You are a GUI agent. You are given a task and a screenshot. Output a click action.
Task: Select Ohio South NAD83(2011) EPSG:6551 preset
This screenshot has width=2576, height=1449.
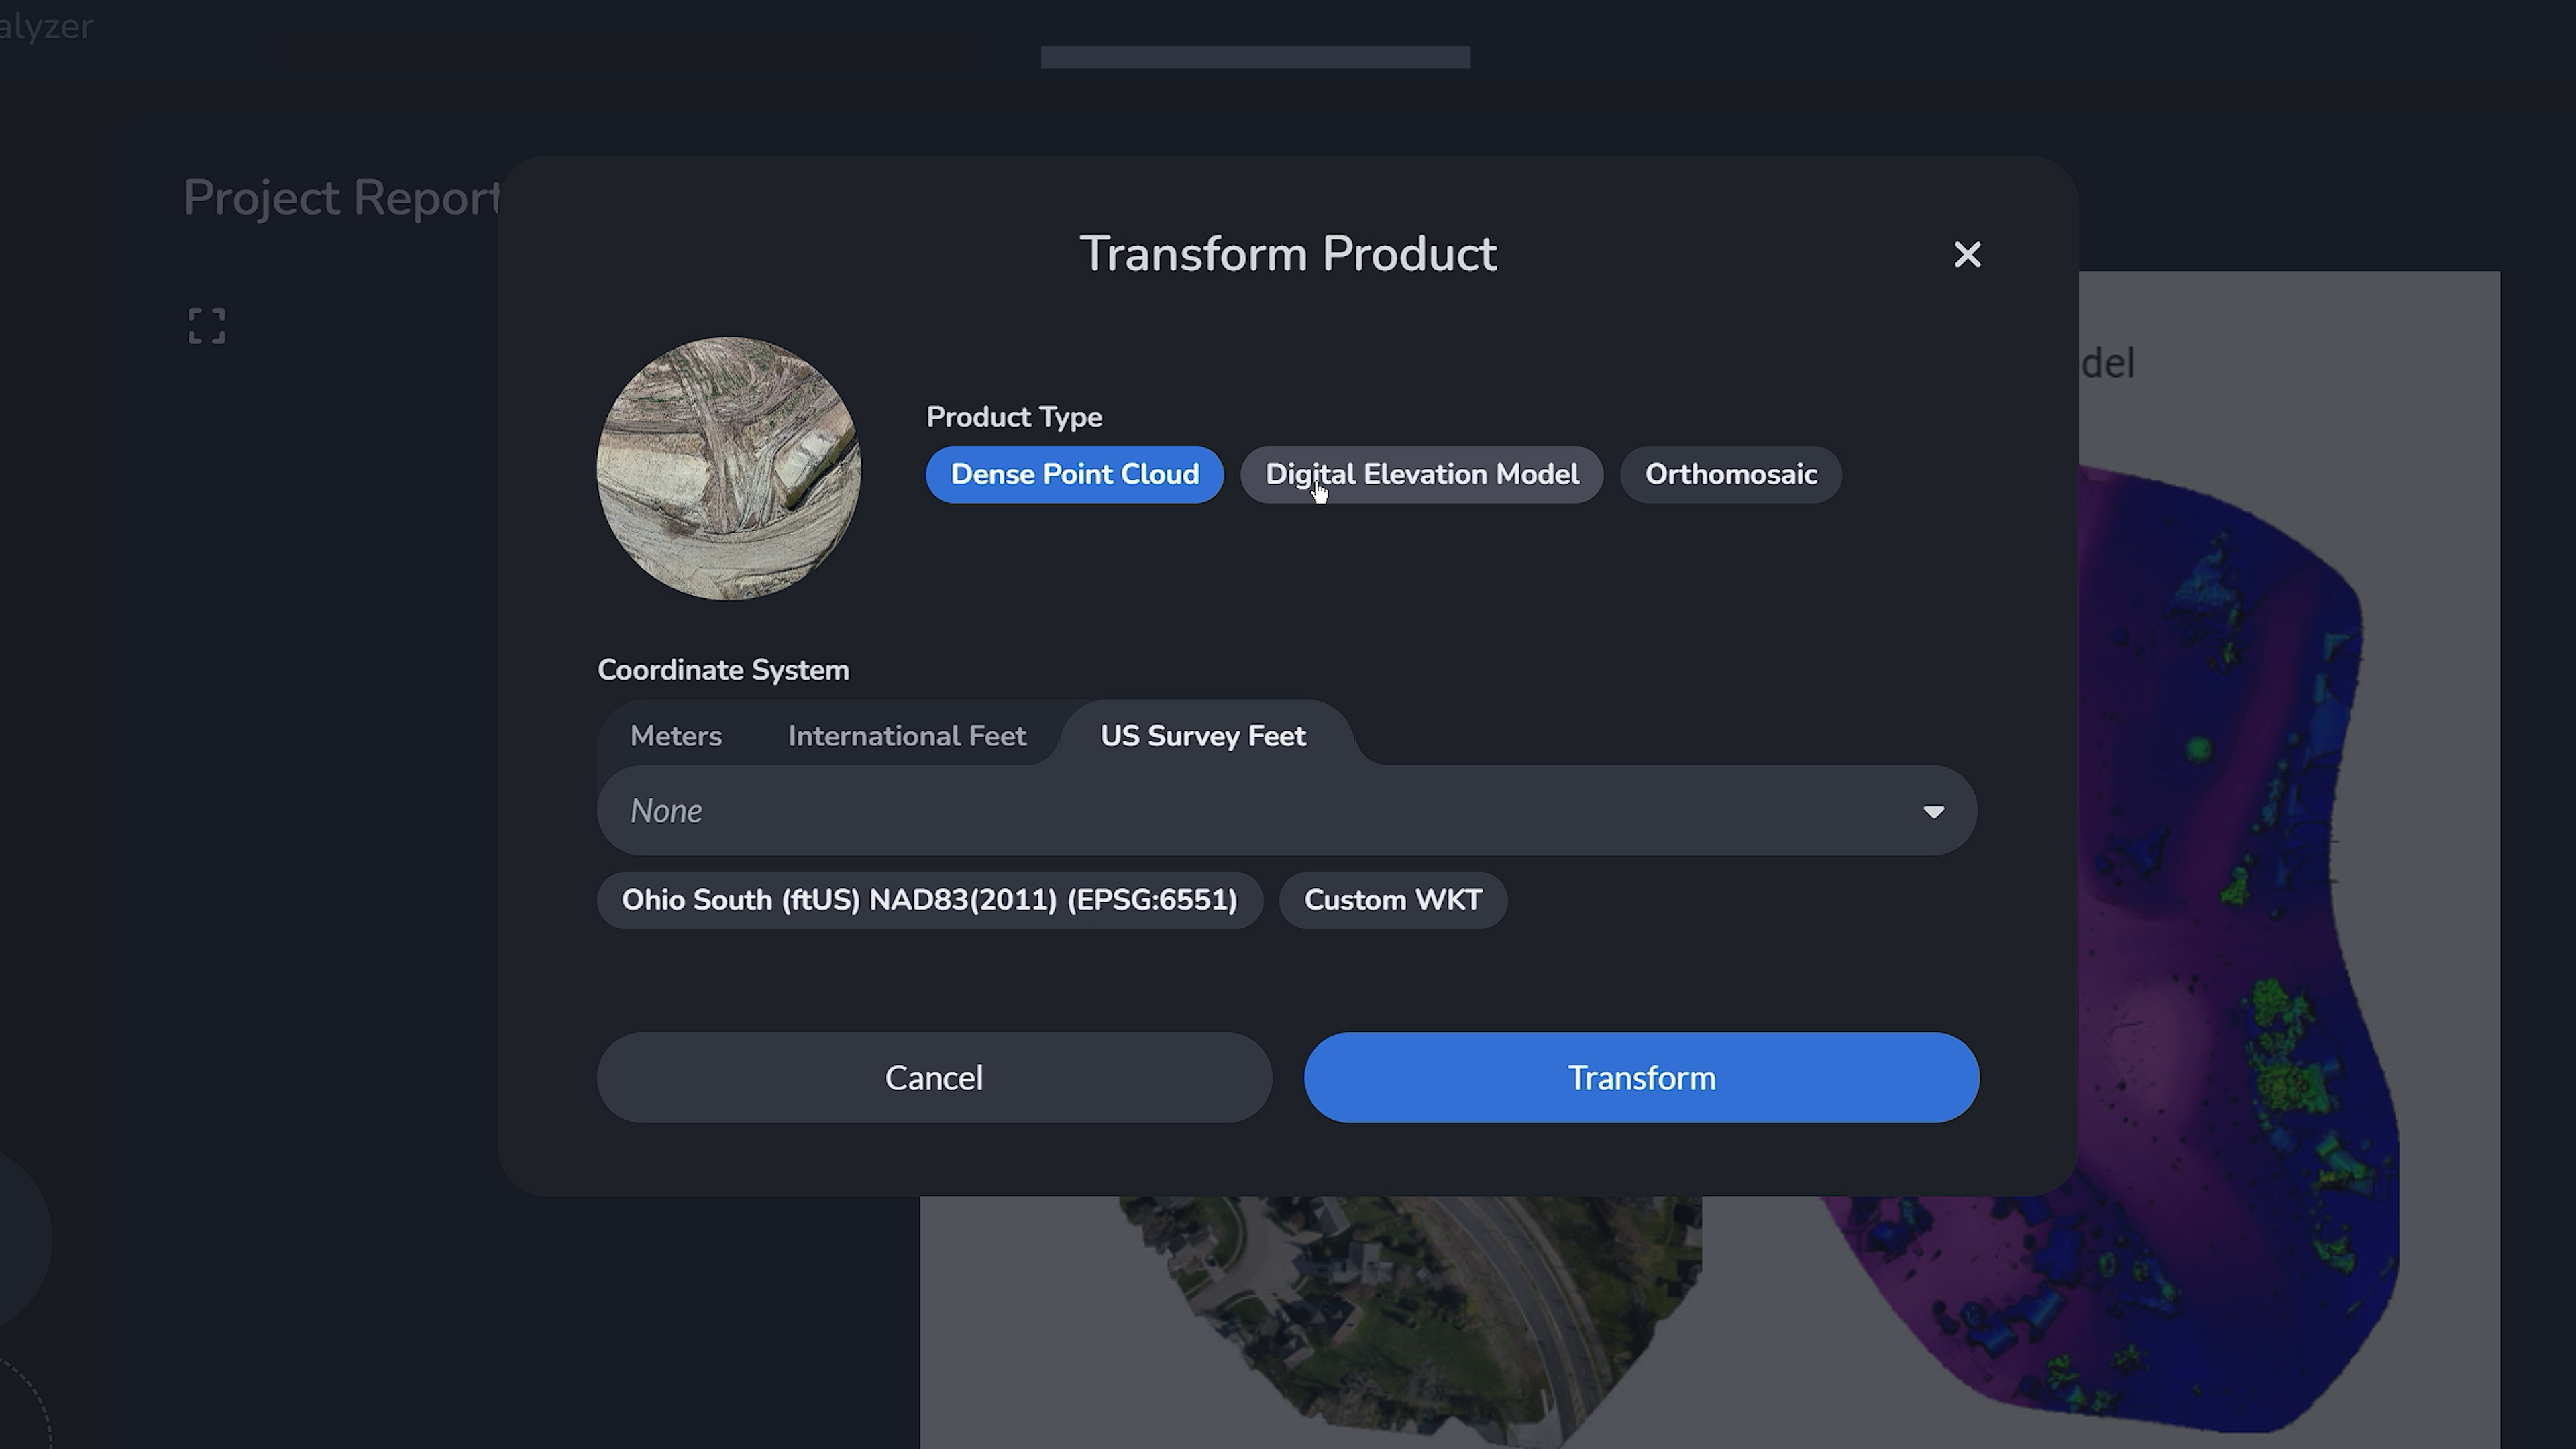point(929,899)
